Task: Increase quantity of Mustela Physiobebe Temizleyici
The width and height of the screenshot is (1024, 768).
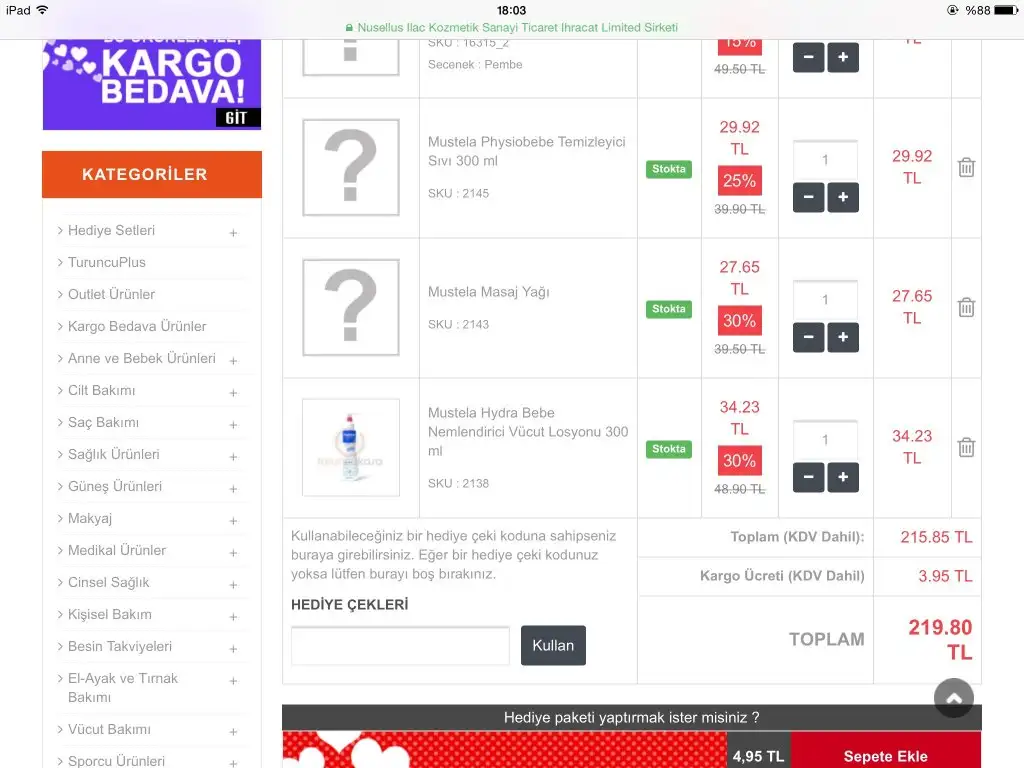Action: click(843, 197)
